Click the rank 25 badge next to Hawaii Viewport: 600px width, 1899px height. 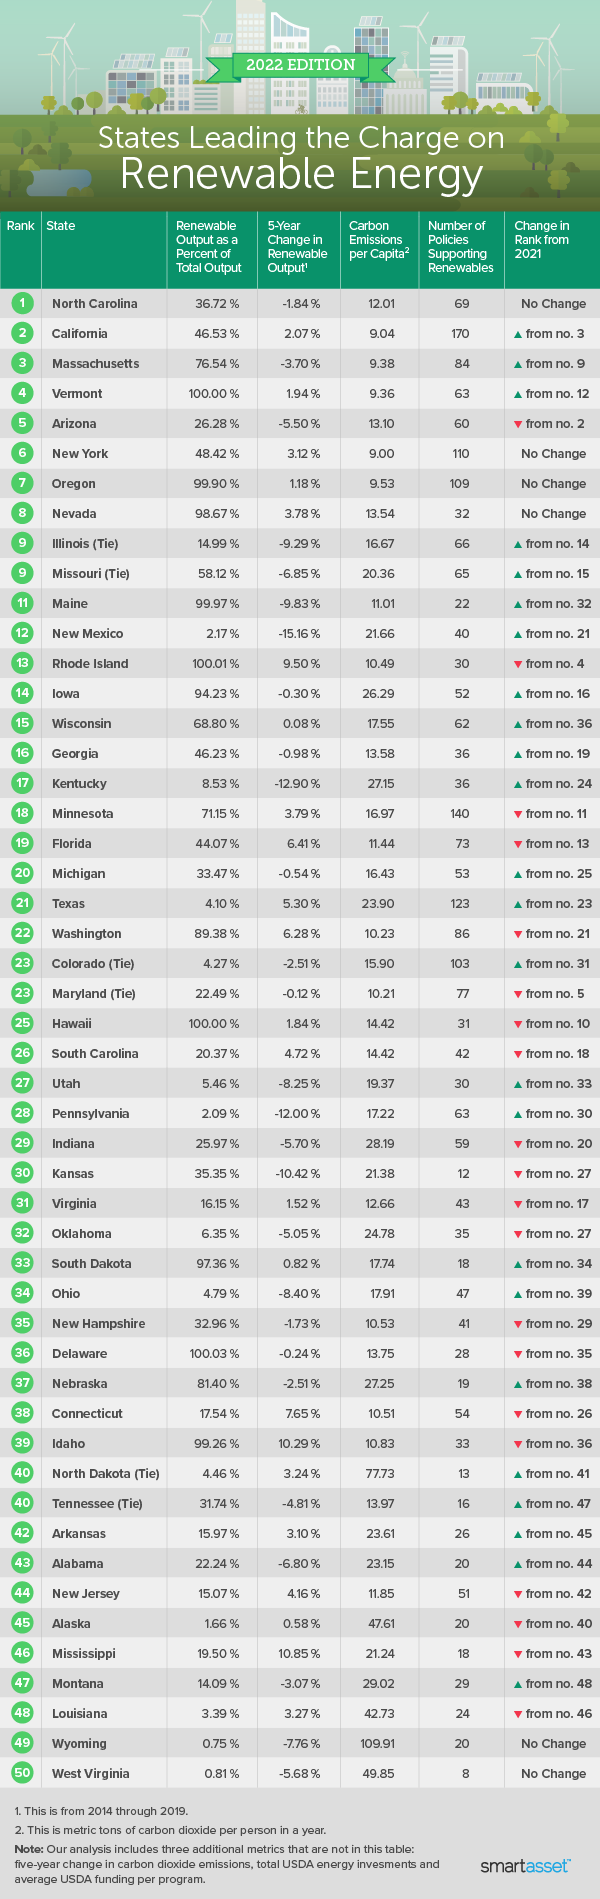pyautogui.click(x=22, y=1023)
